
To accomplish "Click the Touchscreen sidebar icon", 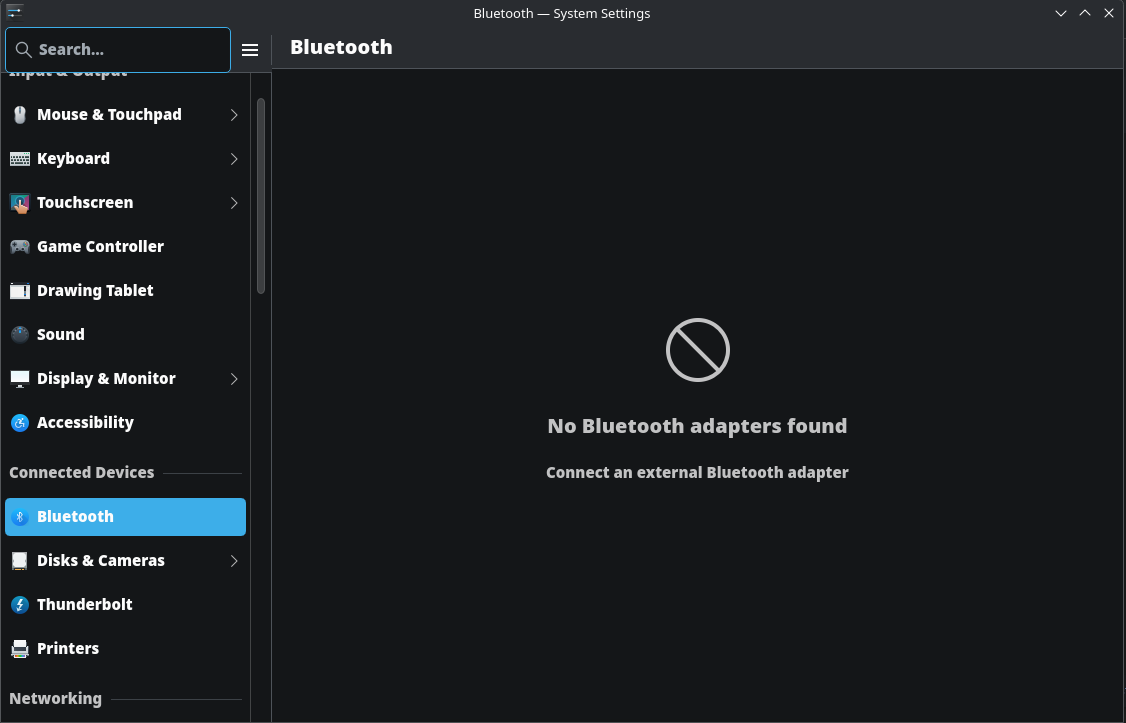I will click(20, 203).
